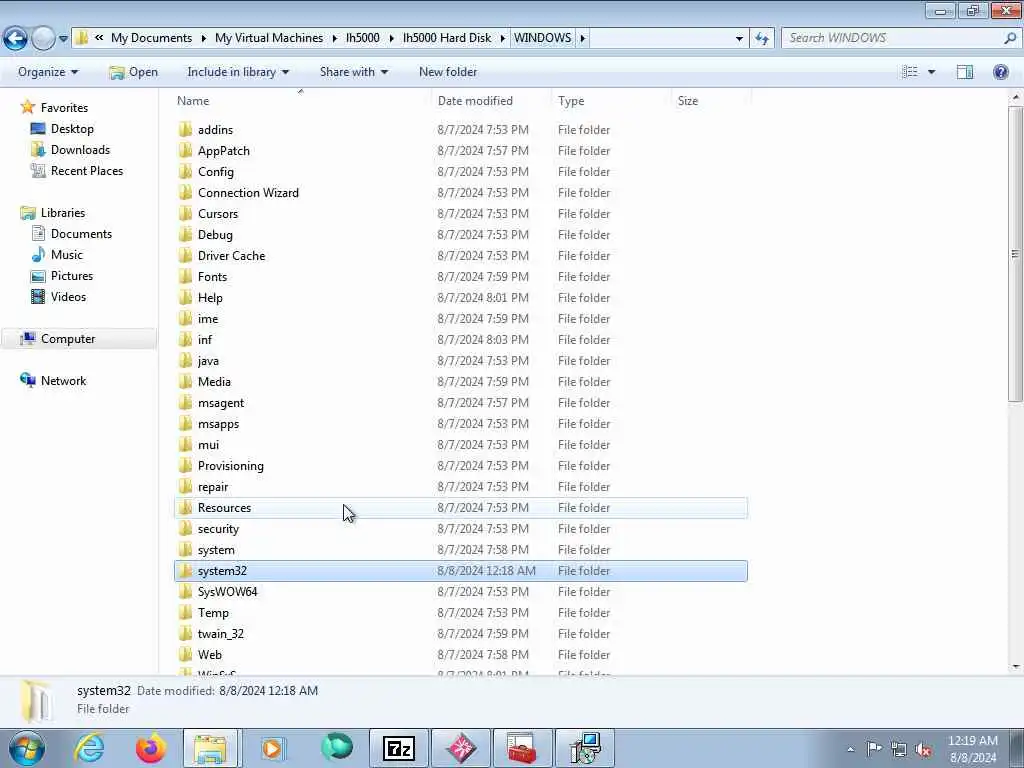
Task: Refresh the WINDOWS folder view
Action: (761, 38)
